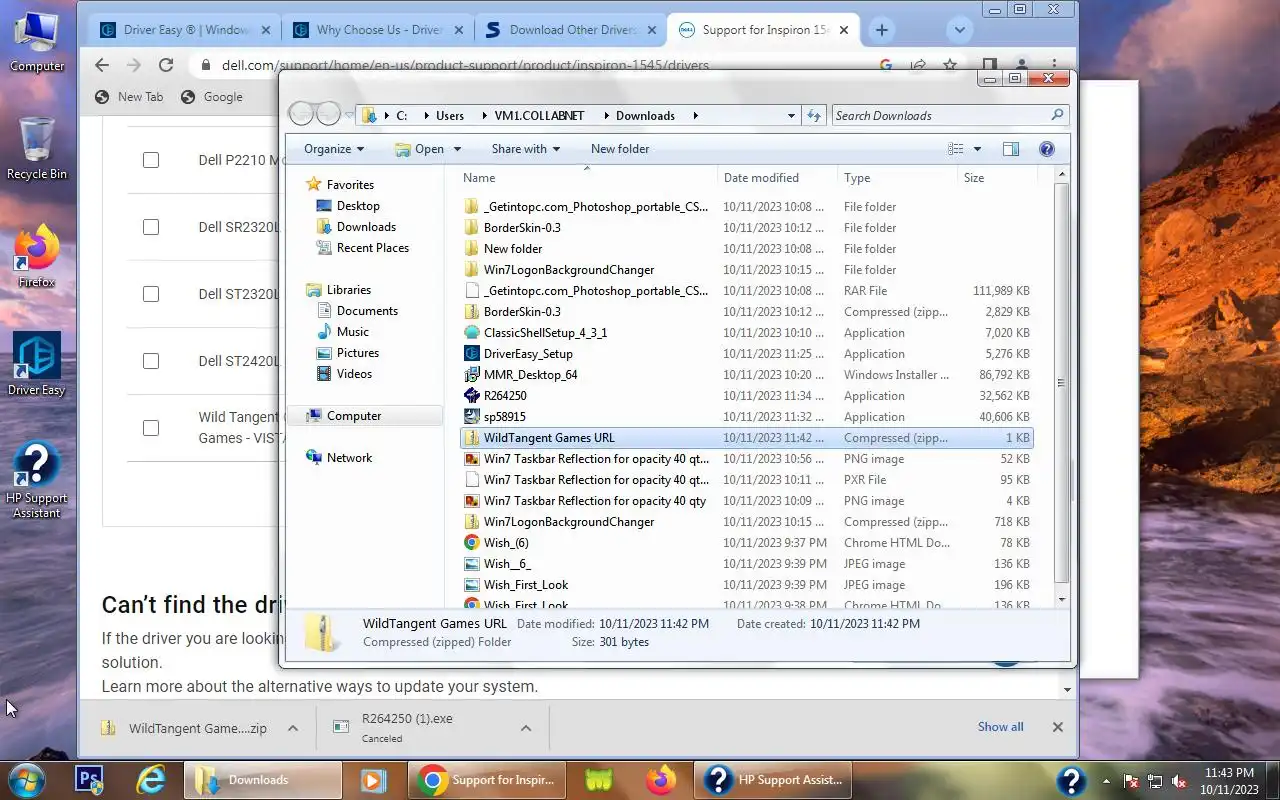Open WildTangent zip download options arrow
The image size is (1280, 800).
[x=293, y=728]
